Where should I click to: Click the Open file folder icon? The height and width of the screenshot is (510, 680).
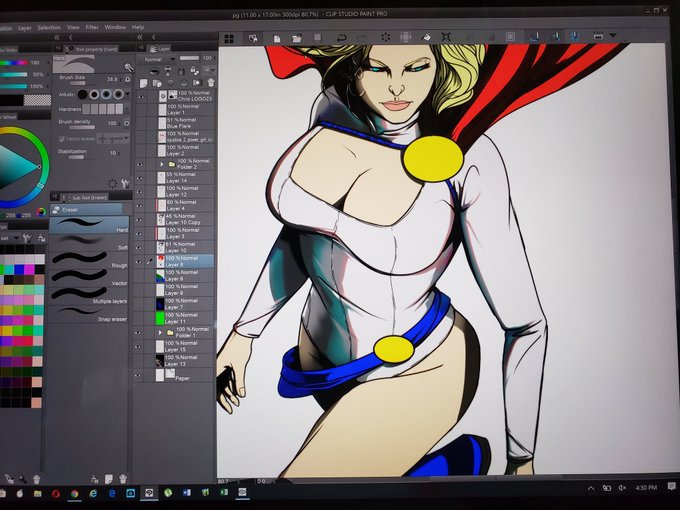297,38
